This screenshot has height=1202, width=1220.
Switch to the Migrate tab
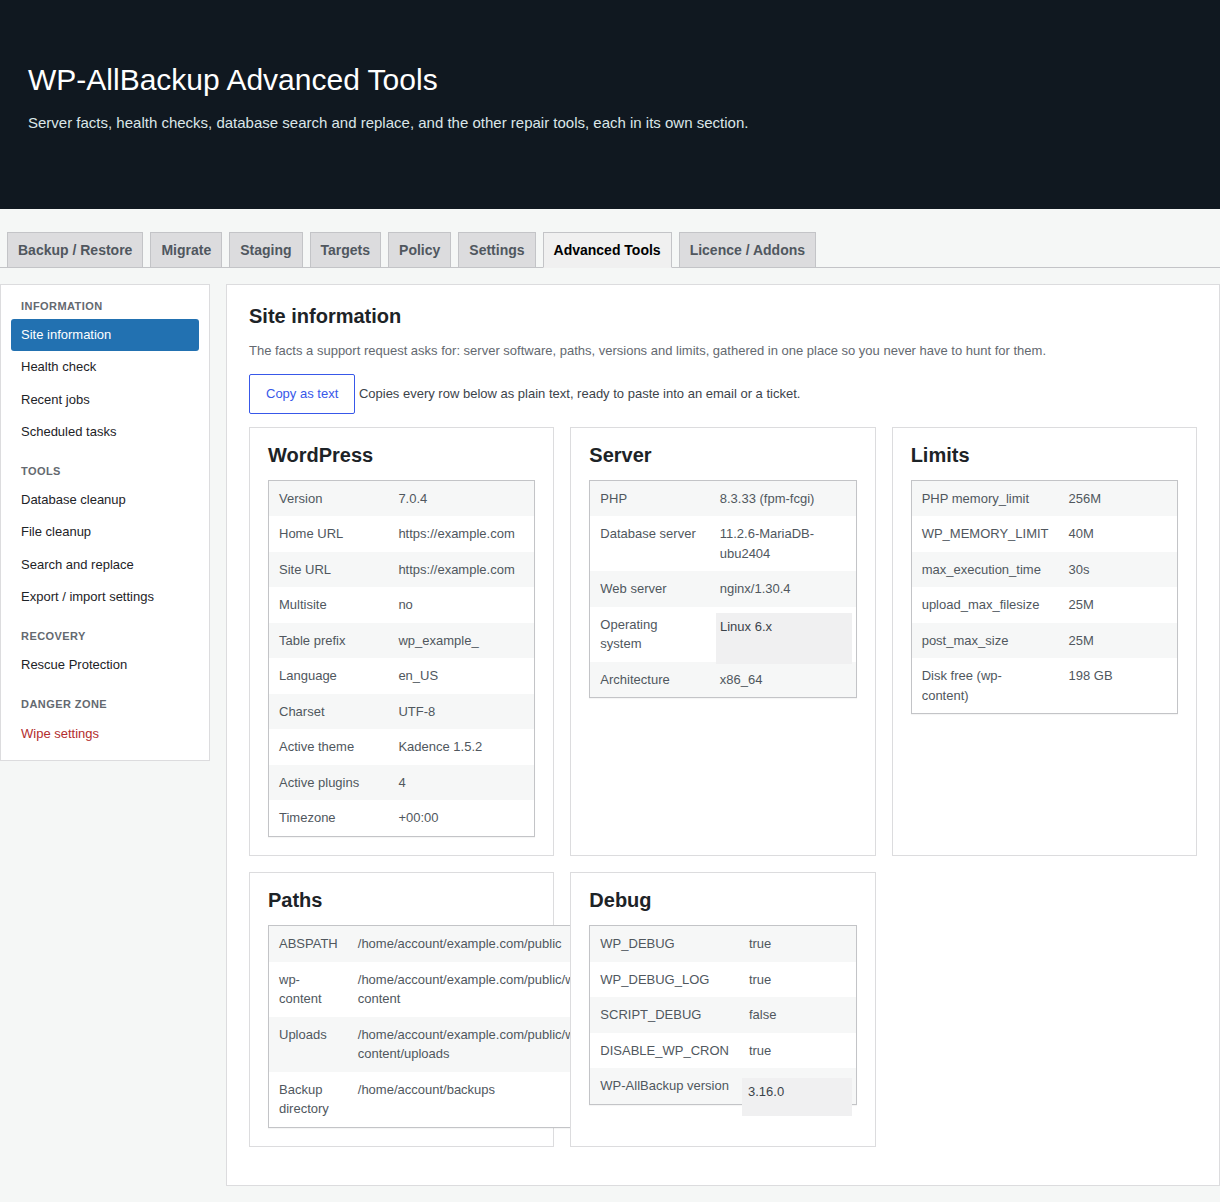tap(186, 250)
